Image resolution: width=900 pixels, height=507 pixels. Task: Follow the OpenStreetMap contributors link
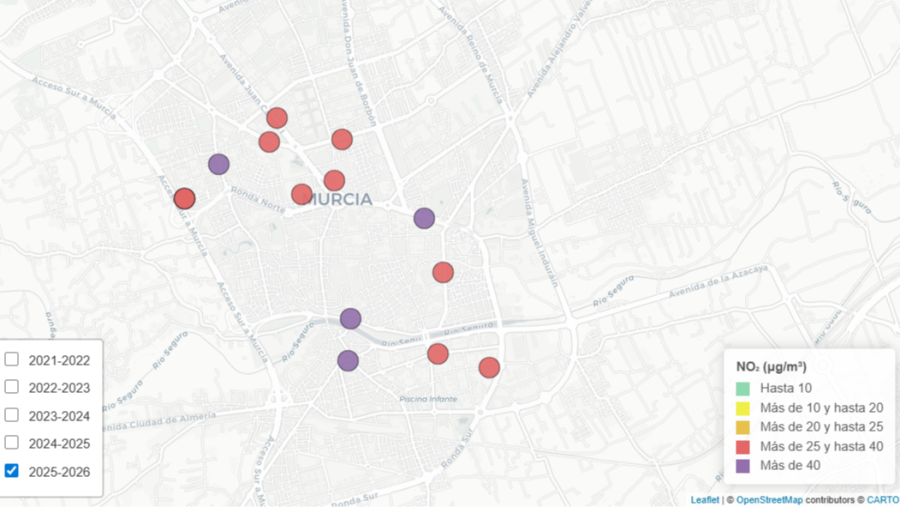point(765,499)
